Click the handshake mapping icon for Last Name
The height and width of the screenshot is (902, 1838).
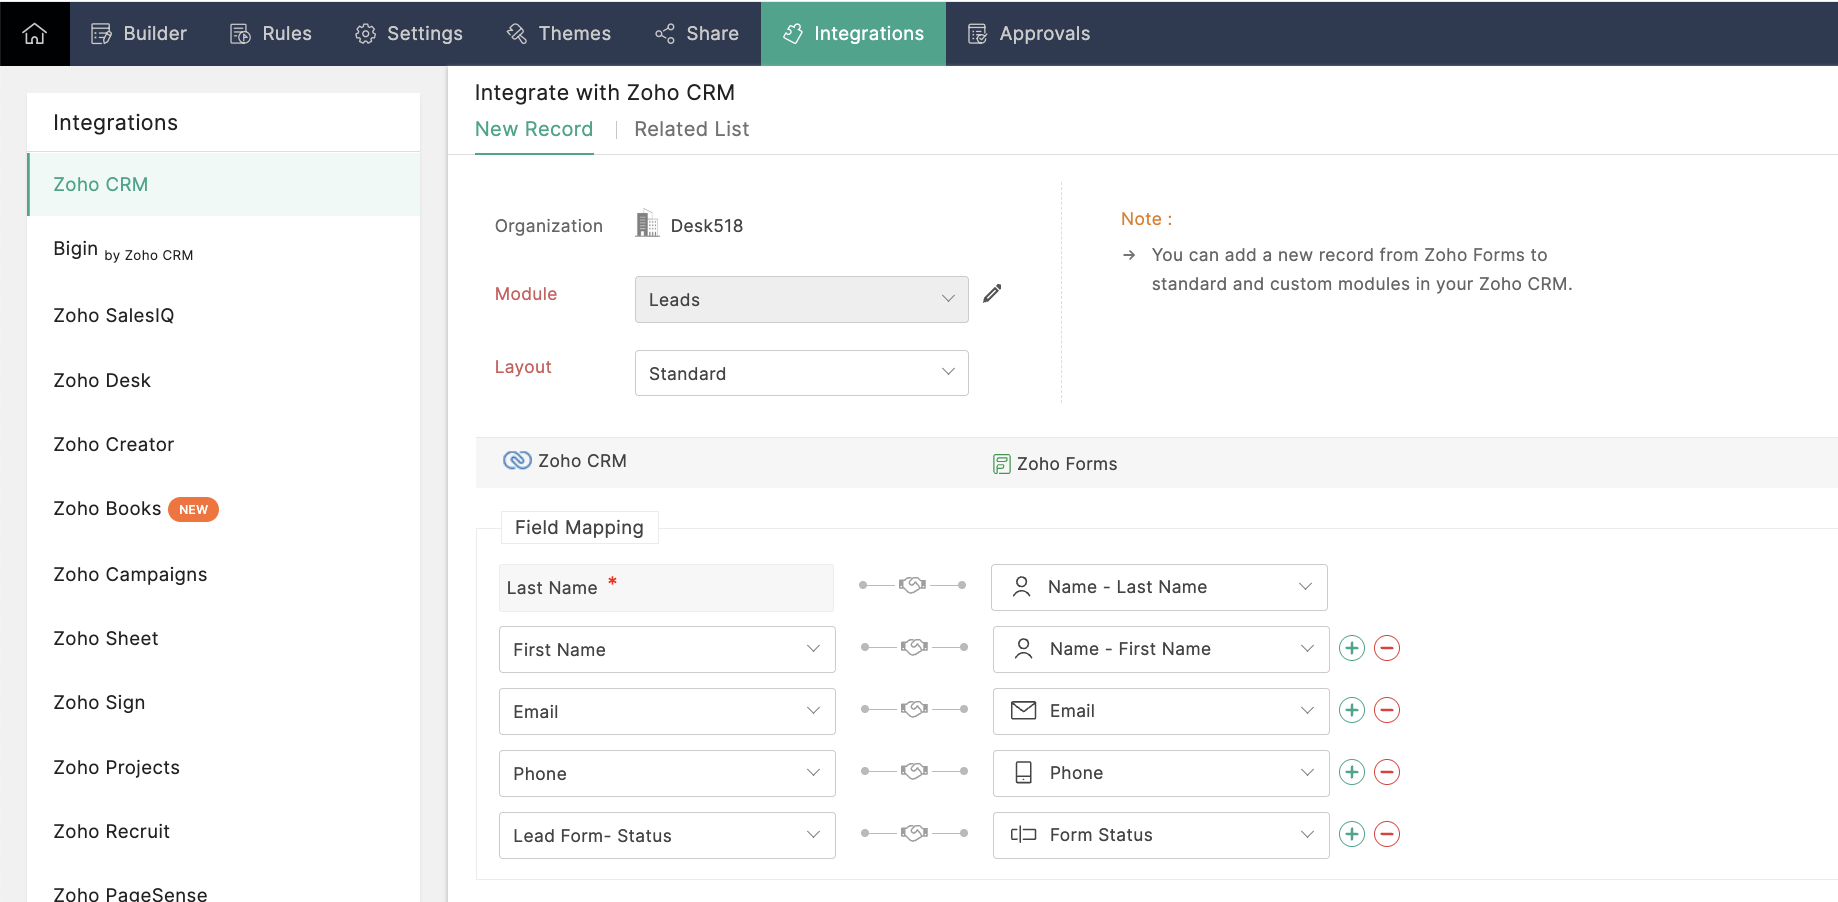tap(912, 585)
